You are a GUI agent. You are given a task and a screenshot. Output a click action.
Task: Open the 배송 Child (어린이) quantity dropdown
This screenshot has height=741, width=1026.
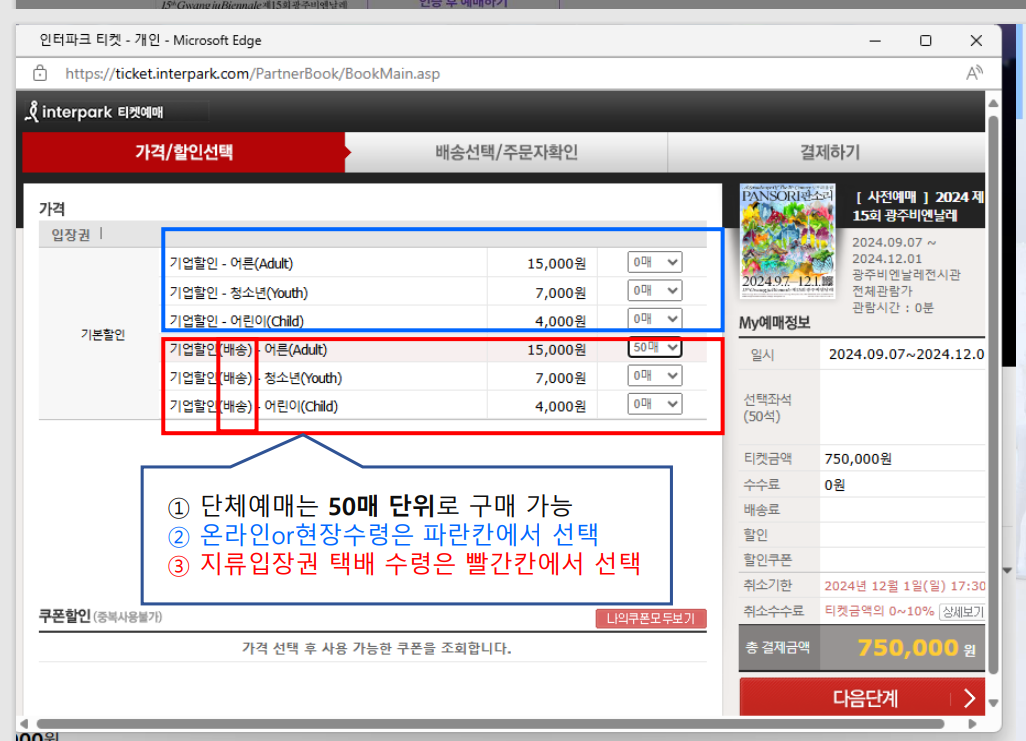655,405
